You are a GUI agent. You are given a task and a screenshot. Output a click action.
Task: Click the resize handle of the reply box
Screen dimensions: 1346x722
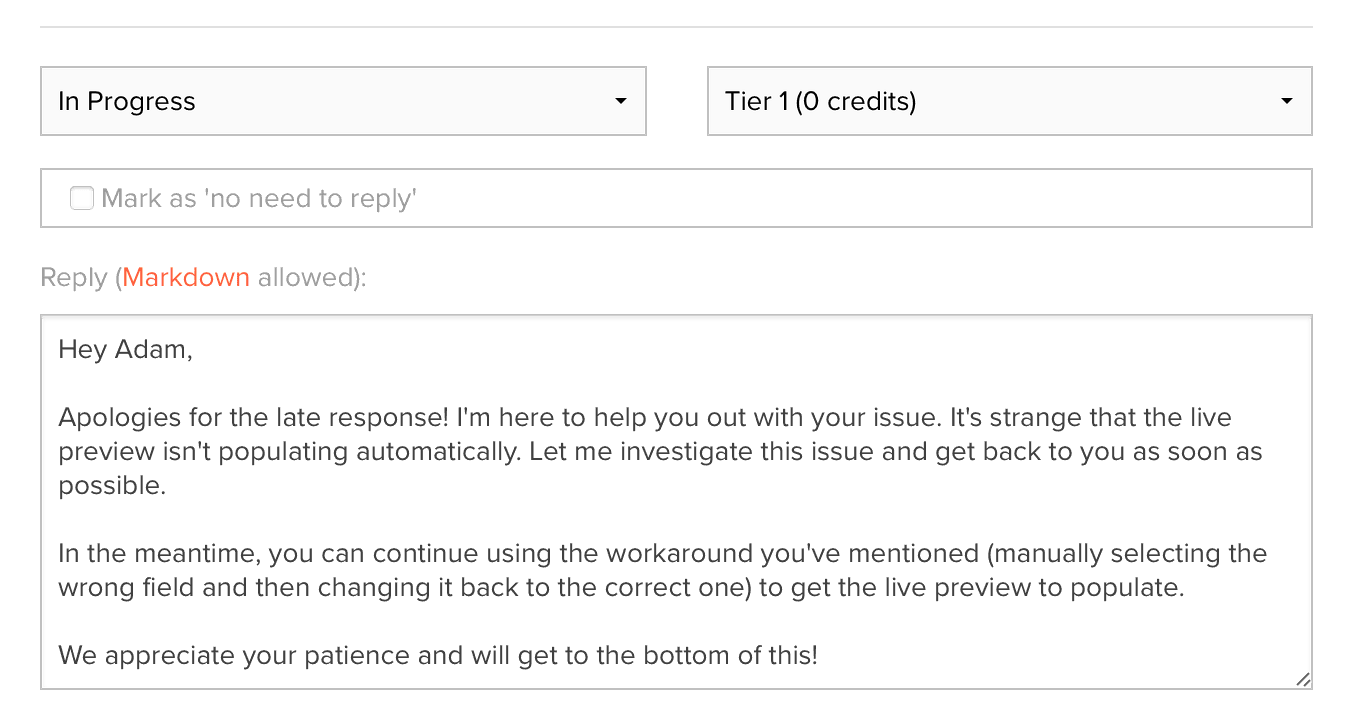tap(1302, 679)
